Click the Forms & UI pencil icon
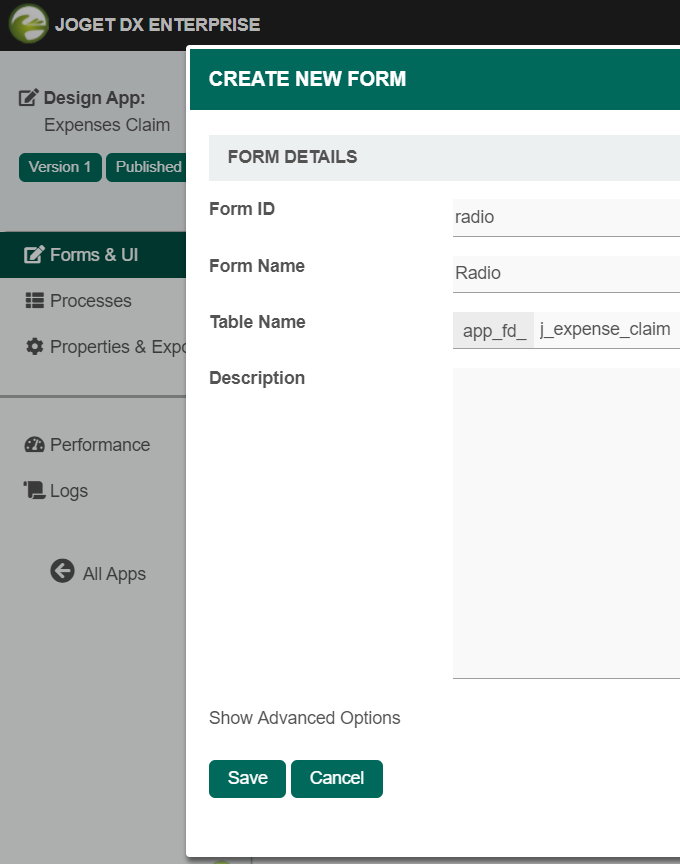The width and height of the screenshot is (680, 864). [x=34, y=255]
